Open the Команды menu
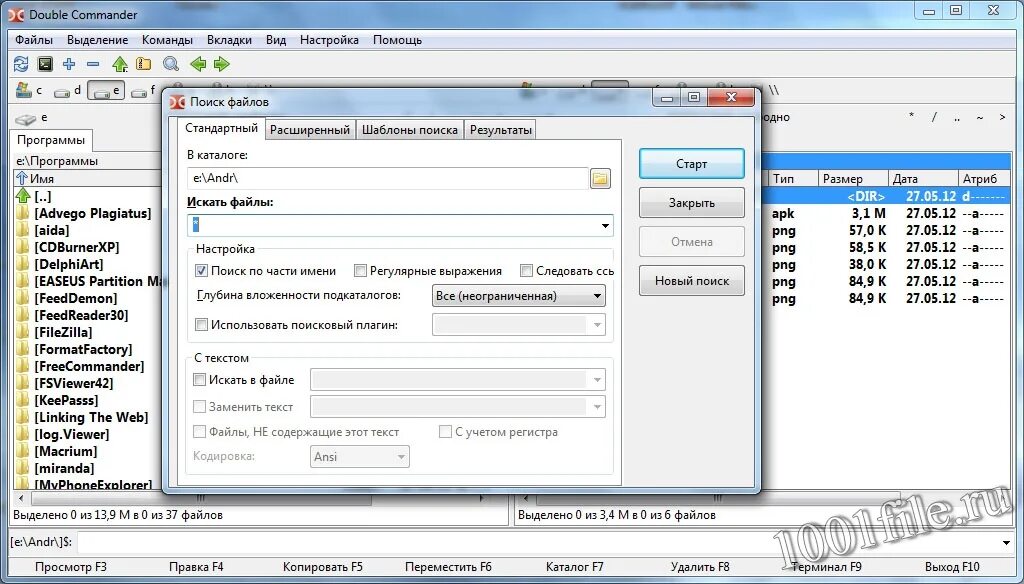Image resolution: width=1024 pixels, height=584 pixels. click(167, 40)
